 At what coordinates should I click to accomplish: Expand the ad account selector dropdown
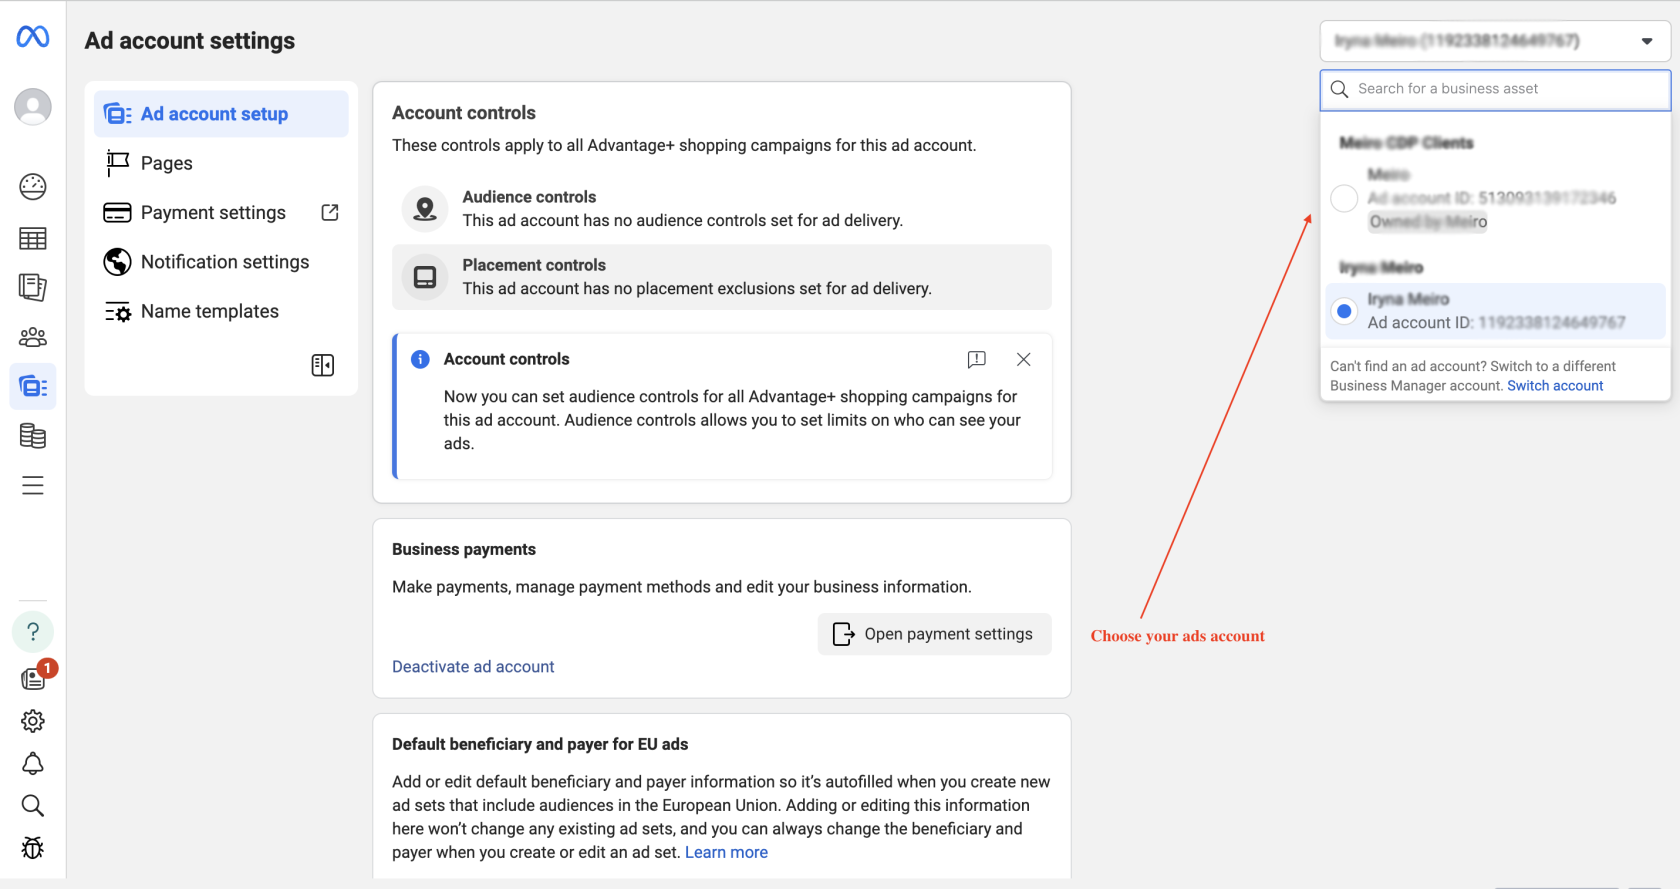1495,41
